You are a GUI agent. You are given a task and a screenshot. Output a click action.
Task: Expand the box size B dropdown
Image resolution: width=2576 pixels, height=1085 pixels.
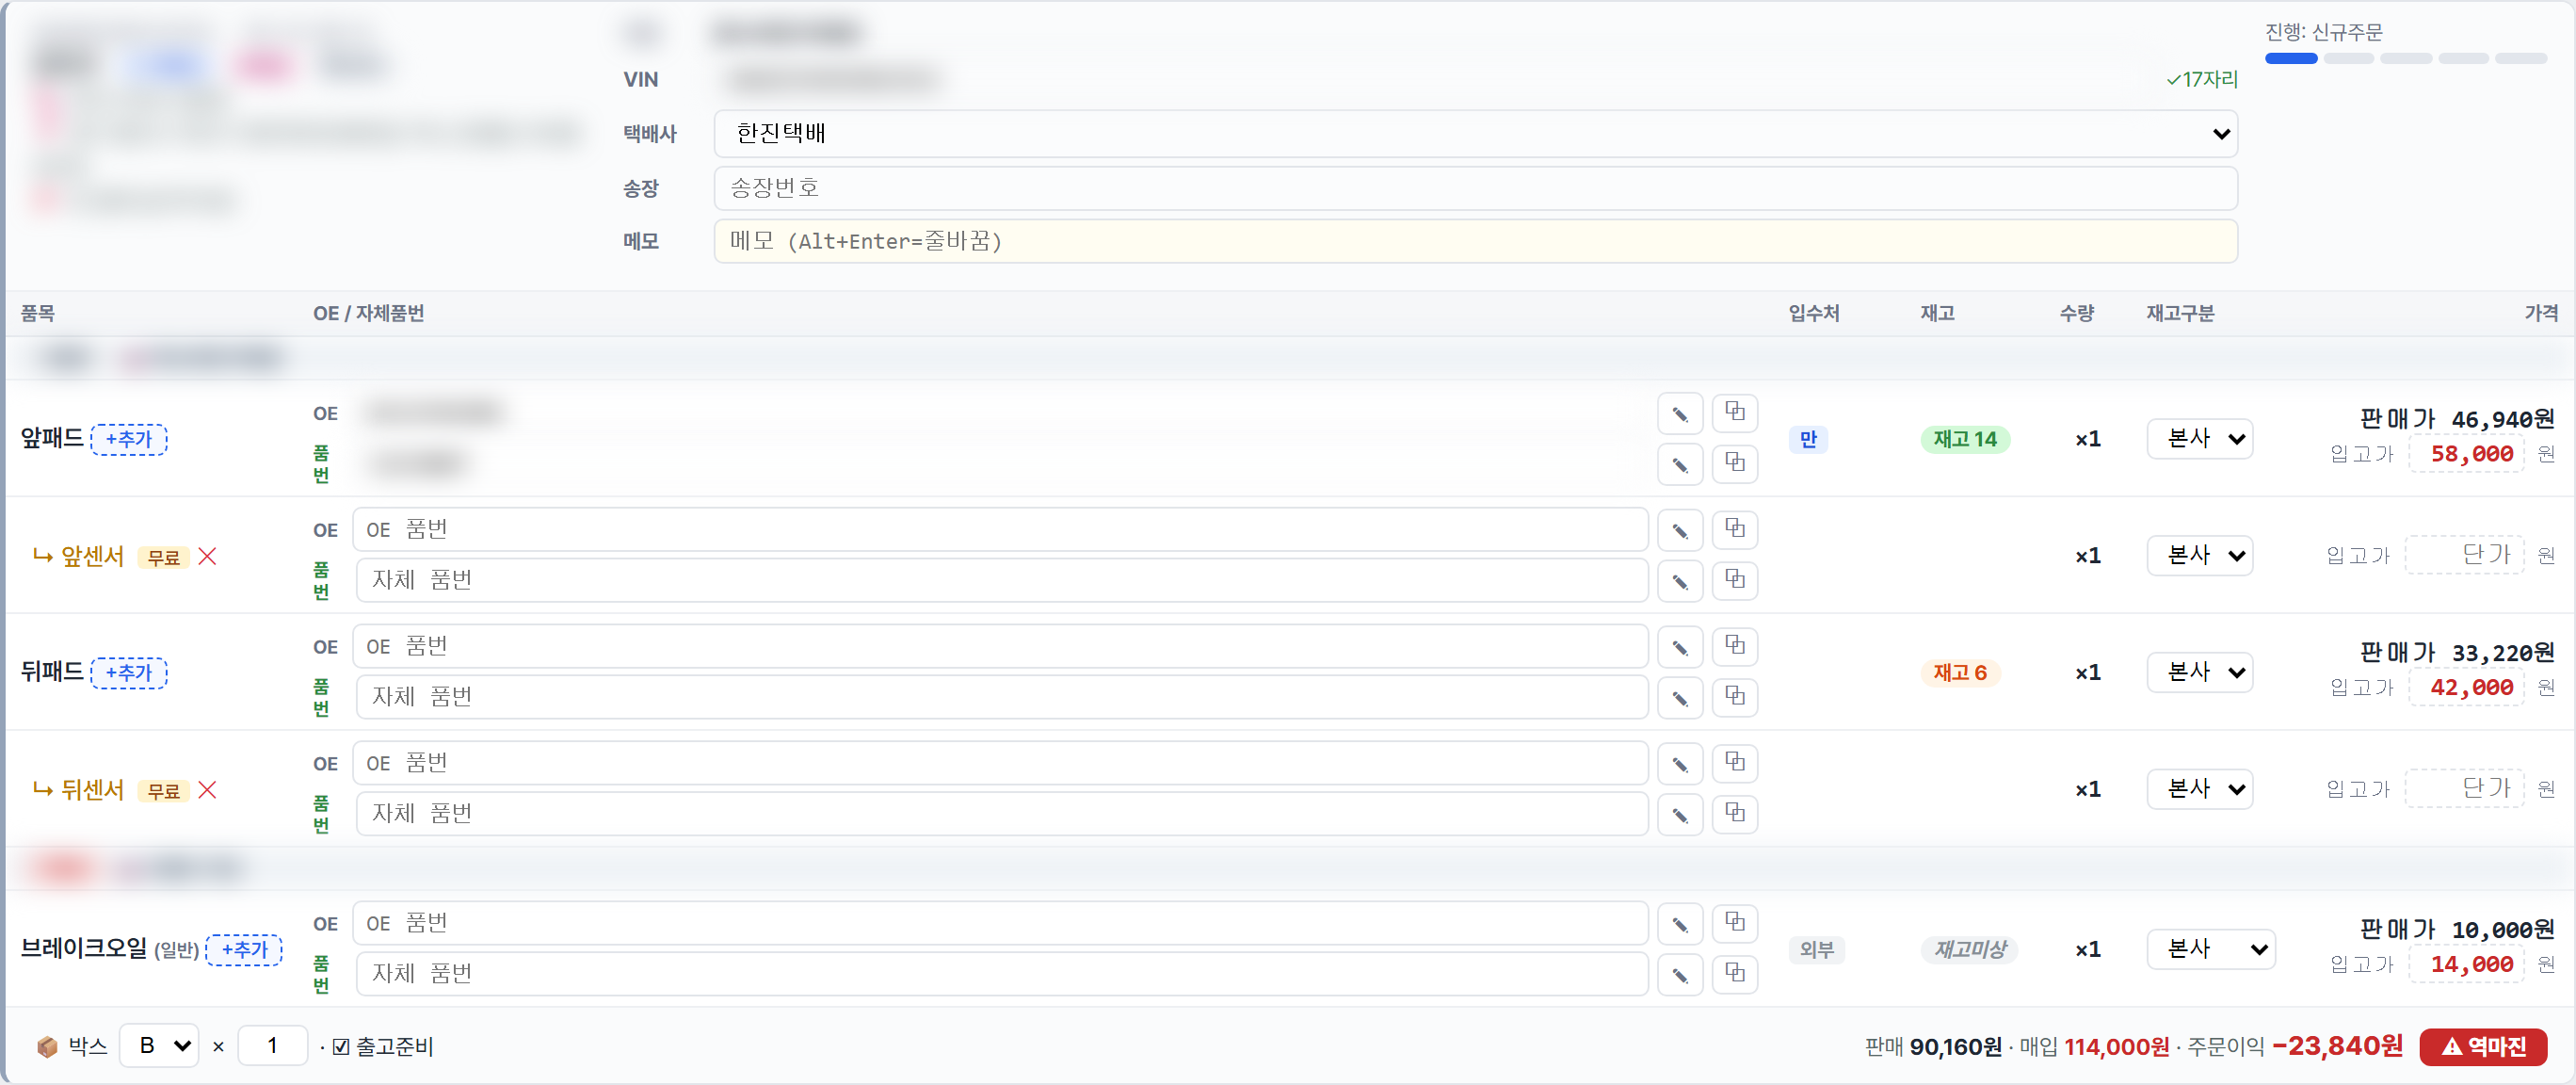pos(159,1046)
